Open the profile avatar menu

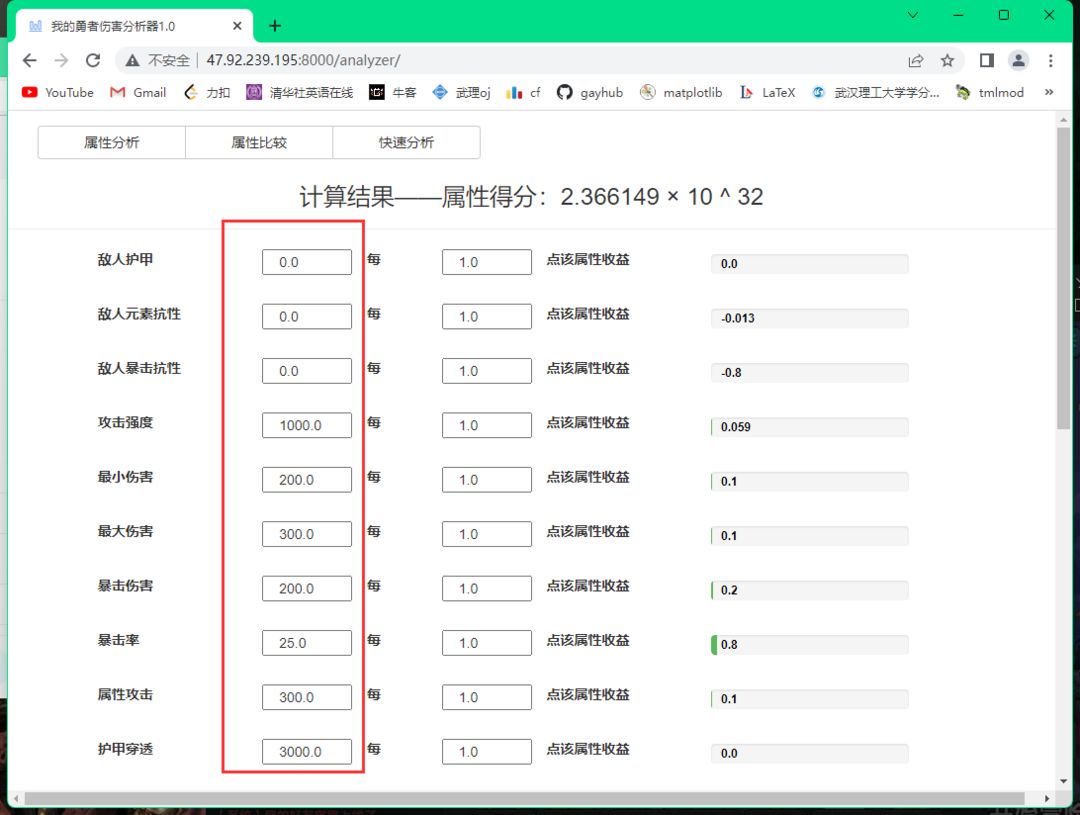[1018, 61]
